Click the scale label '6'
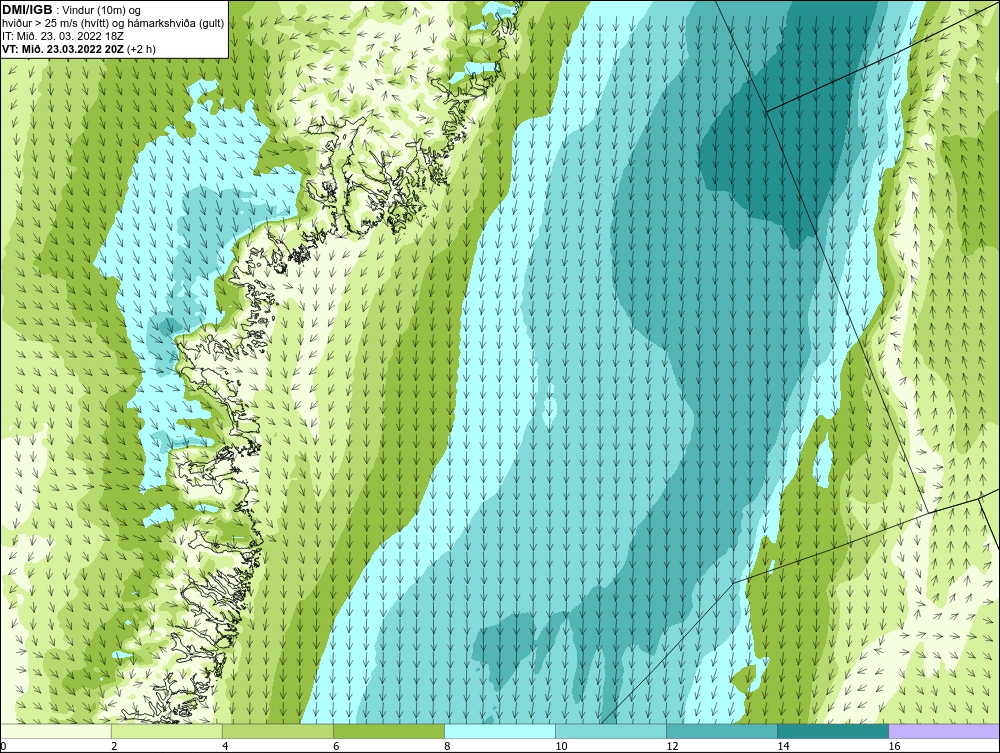Viewport: 1000px width, 753px height. pos(336,746)
